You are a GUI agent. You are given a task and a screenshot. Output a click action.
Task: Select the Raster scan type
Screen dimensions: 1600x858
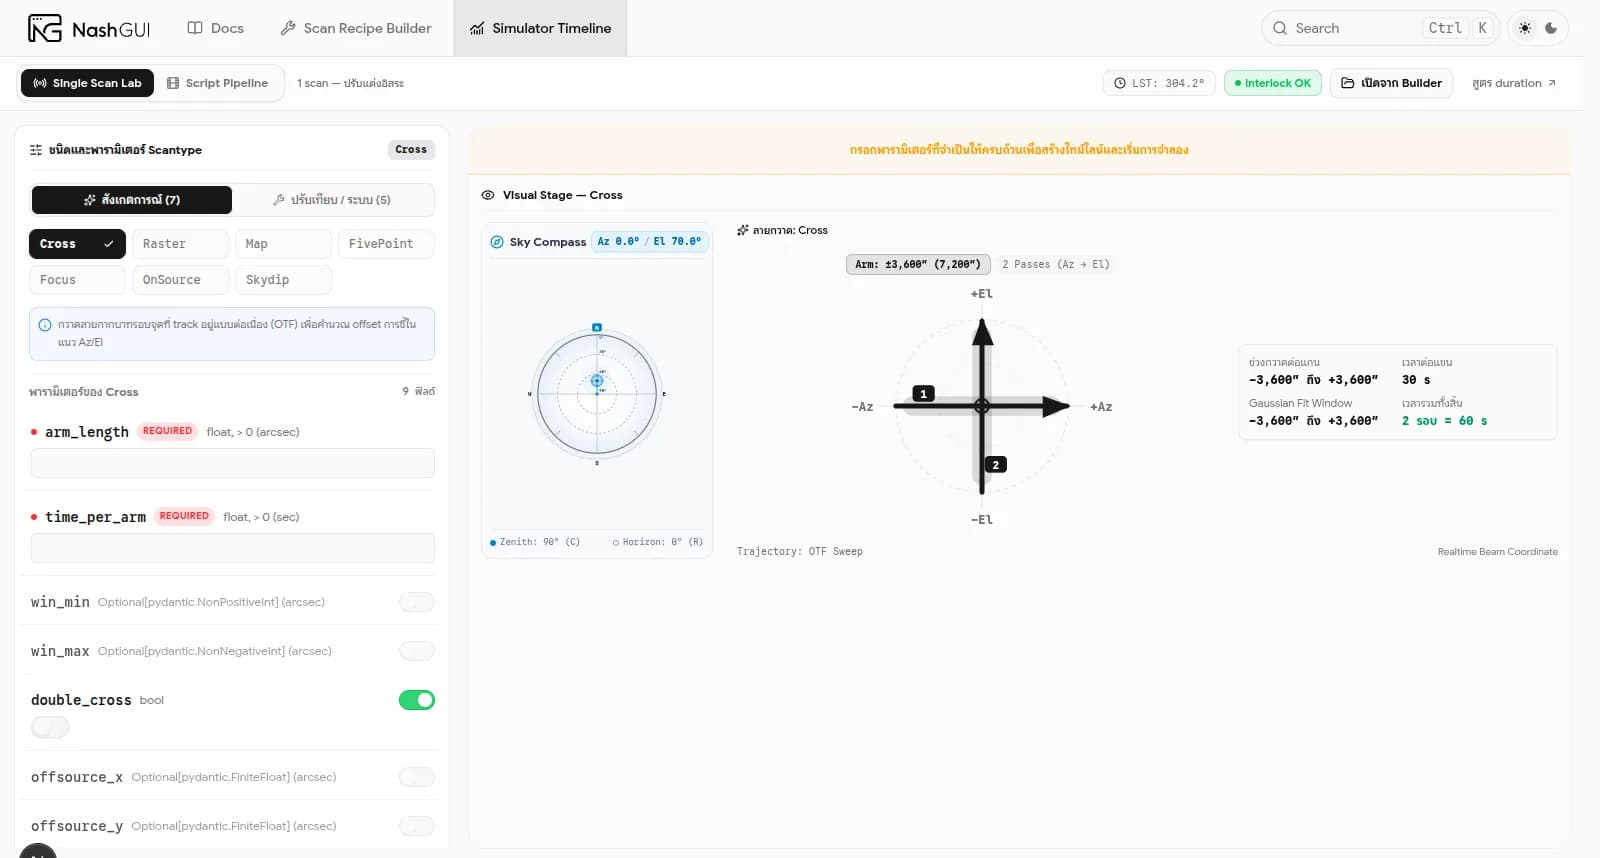(180, 244)
